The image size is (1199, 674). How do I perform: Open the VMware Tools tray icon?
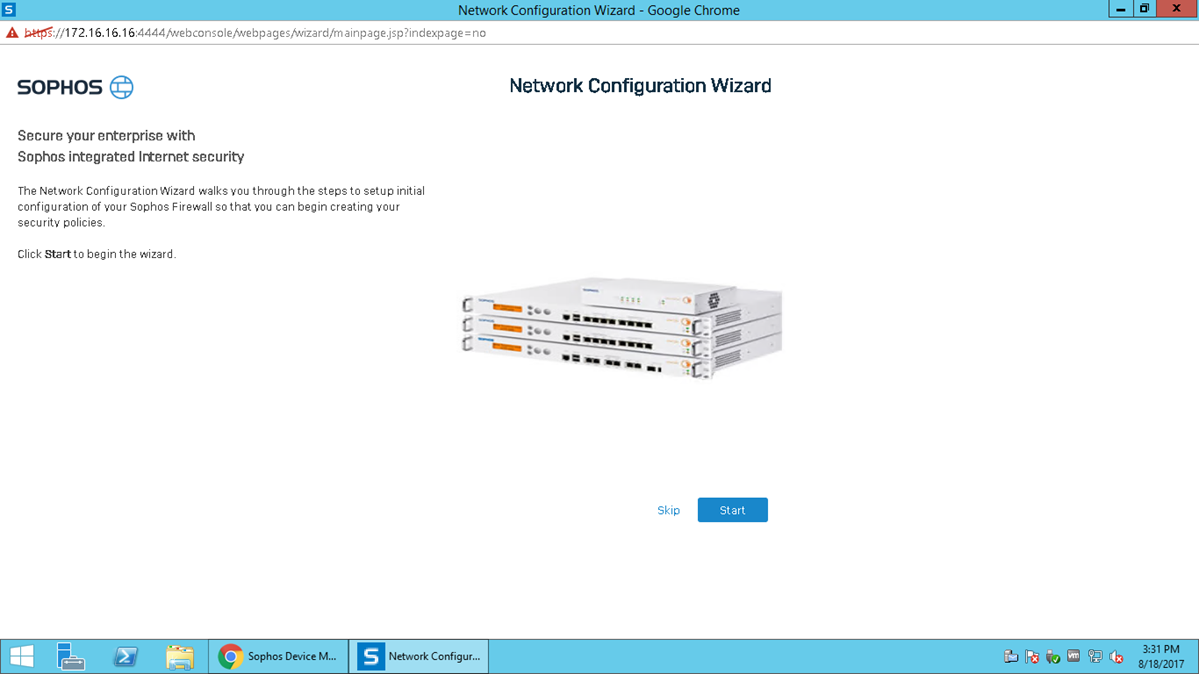[x=1074, y=656]
